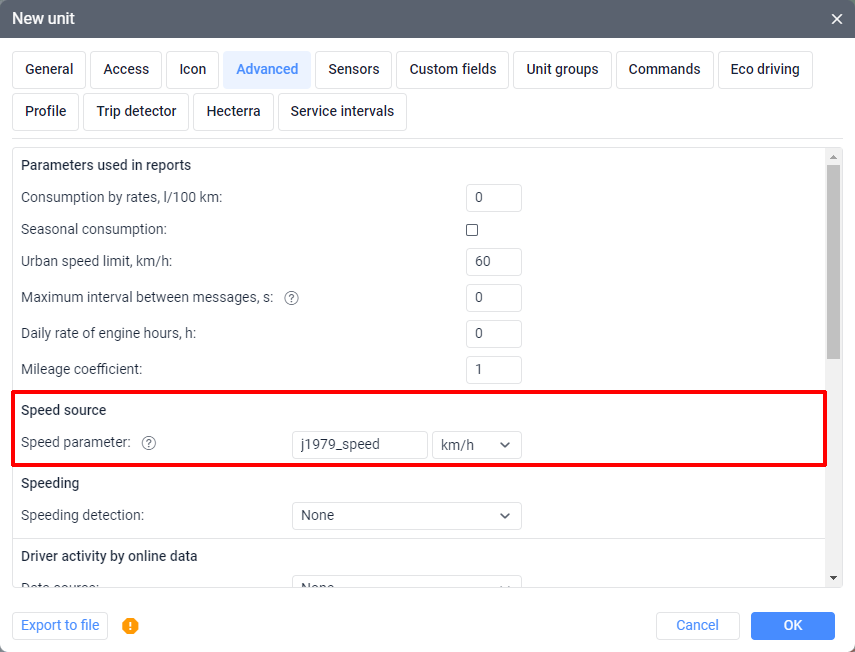Image resolution: width=855 pixels, height=652 pixels.
Task: Open the Service intervals tab
Action: tap(342, 112)
